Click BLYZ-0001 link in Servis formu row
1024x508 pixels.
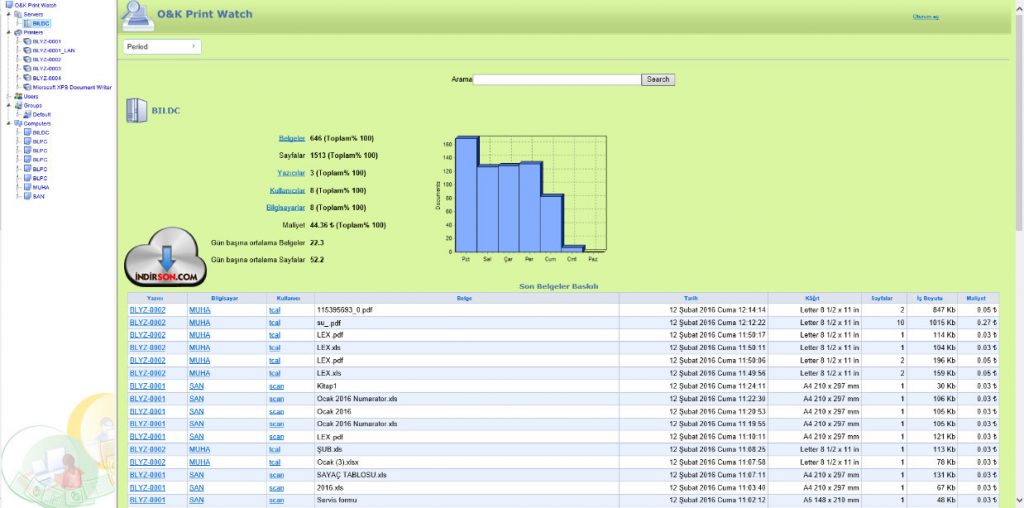point(148,500)
